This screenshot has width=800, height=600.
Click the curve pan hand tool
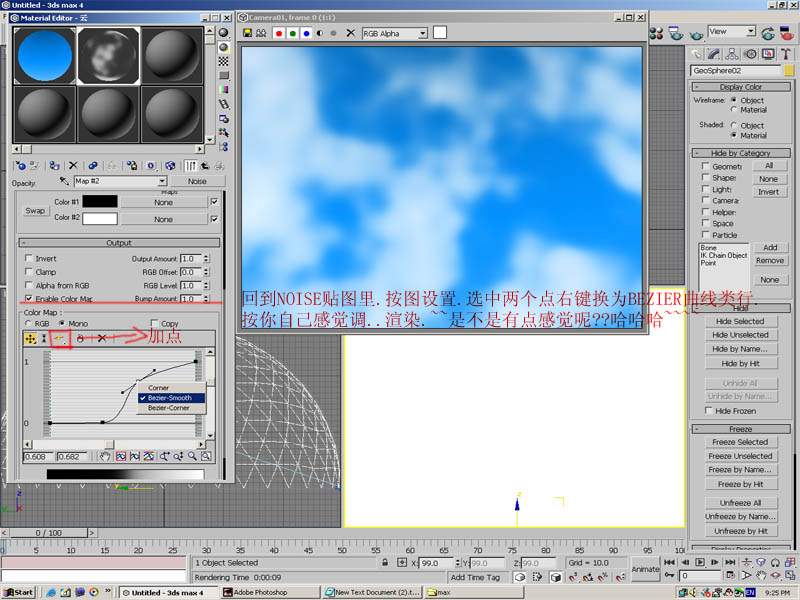click(x=106, y=456)
